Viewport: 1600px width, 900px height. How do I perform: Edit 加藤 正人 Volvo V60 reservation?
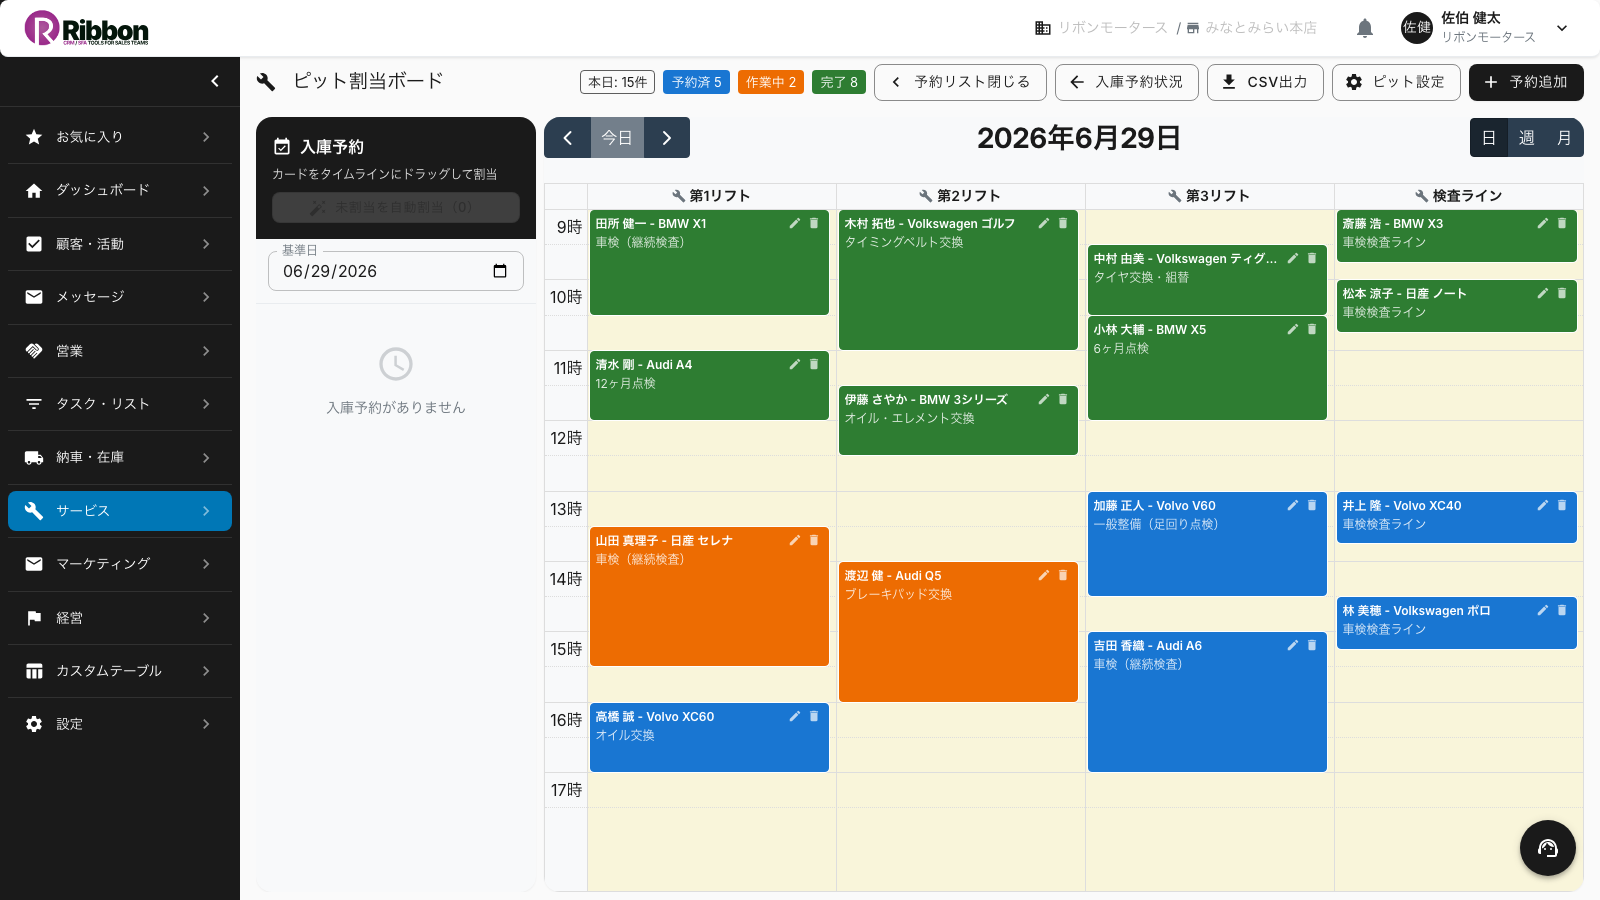click(1293, 505)
